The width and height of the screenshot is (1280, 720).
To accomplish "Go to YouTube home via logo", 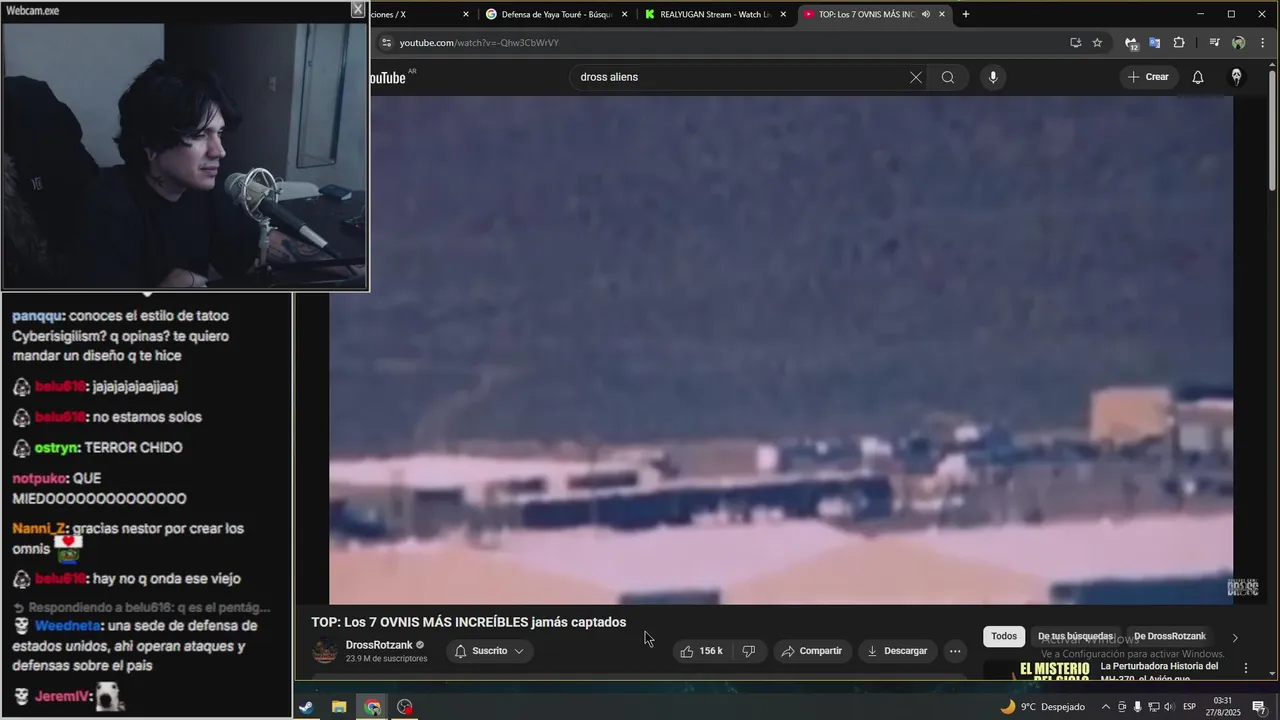I will tap(388, 78).
